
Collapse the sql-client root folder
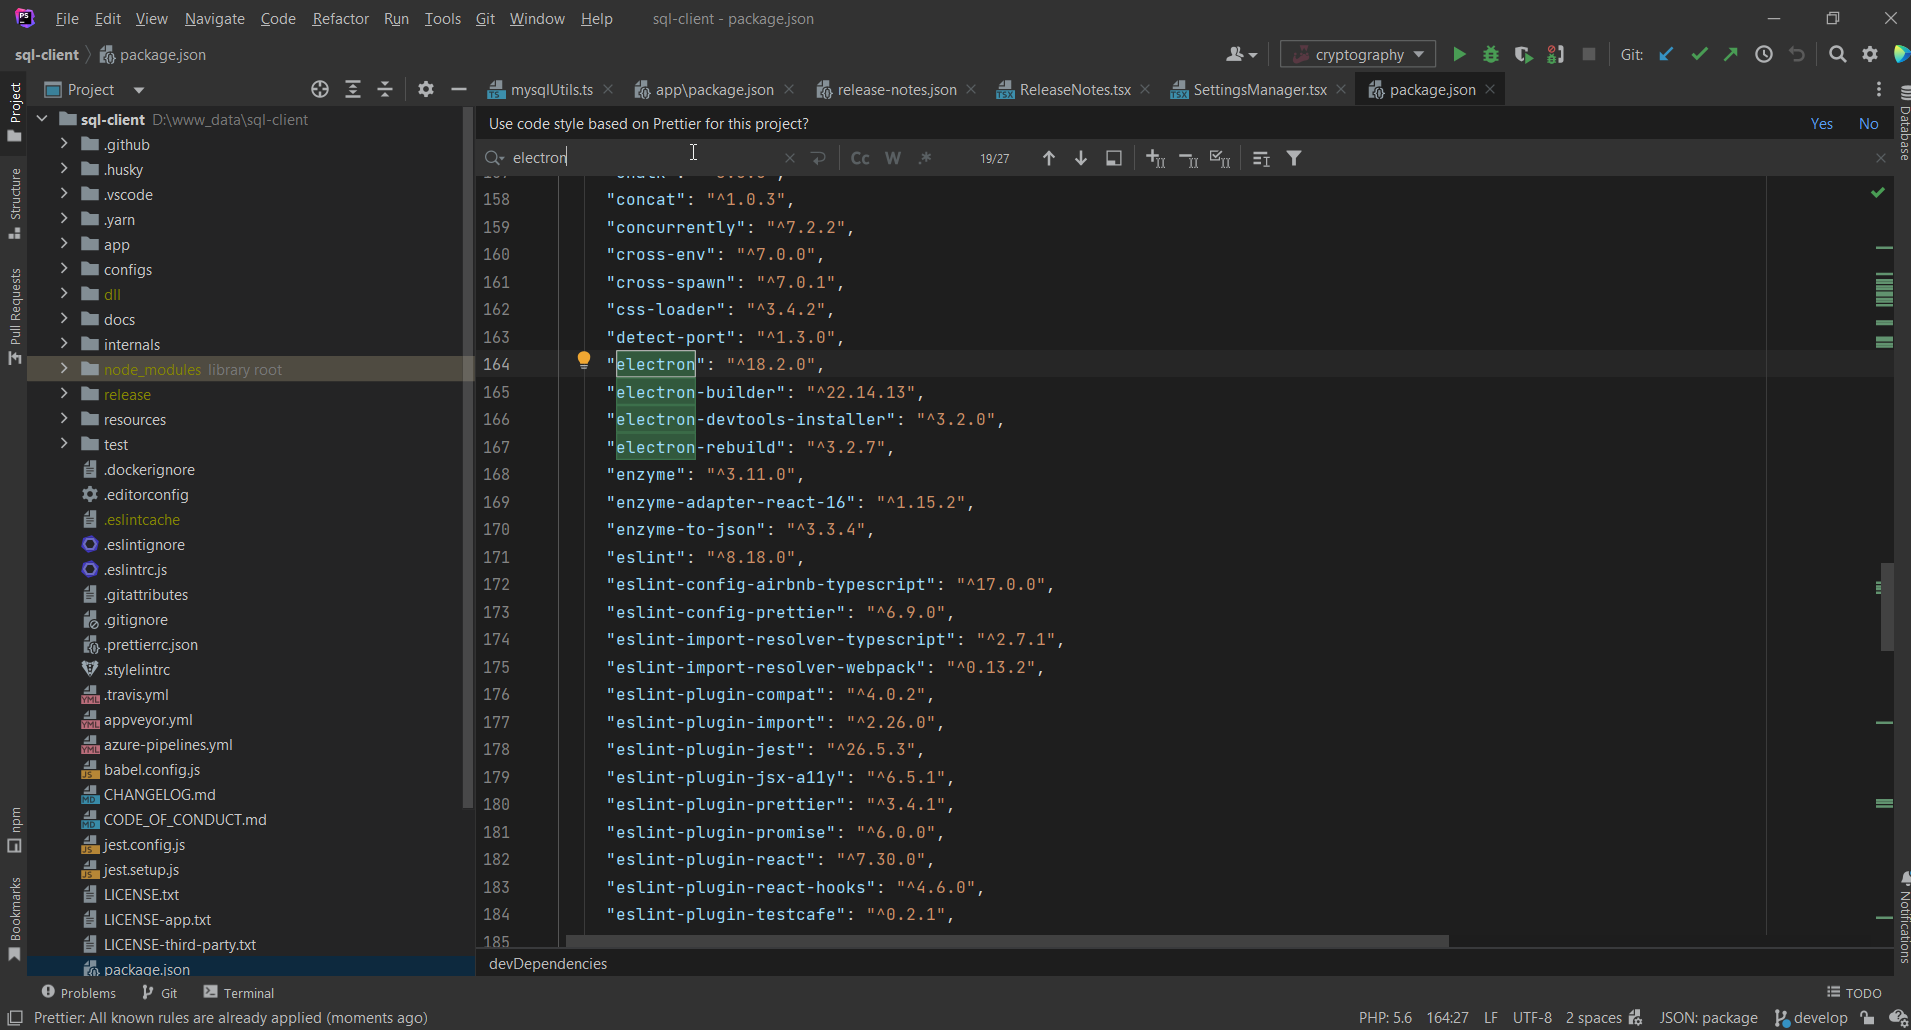42,119
